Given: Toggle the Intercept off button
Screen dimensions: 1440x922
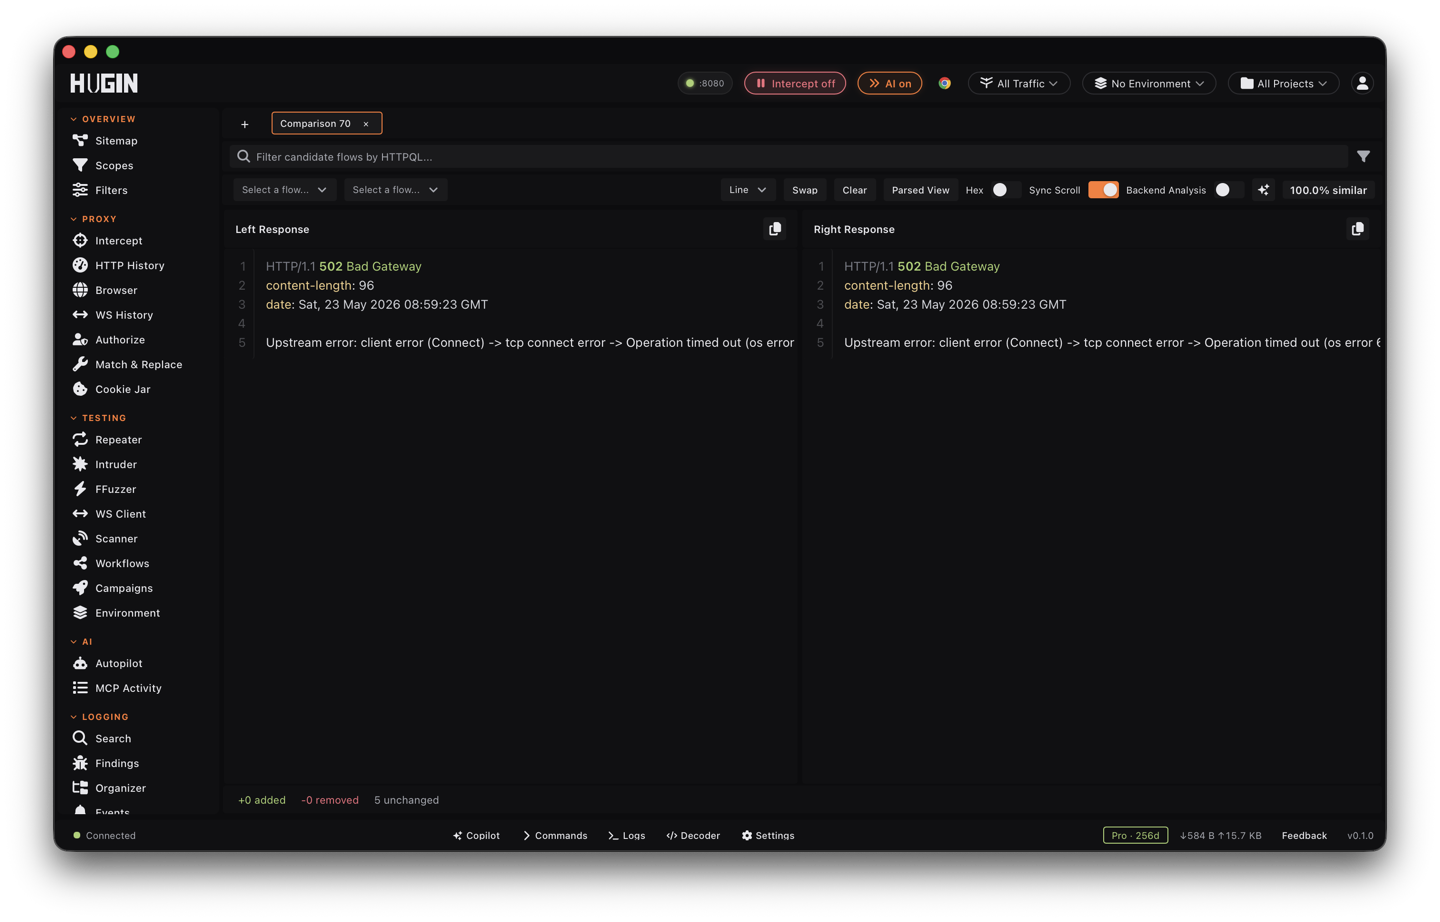Looking at the screenshot, I should [x=795, y=84].
